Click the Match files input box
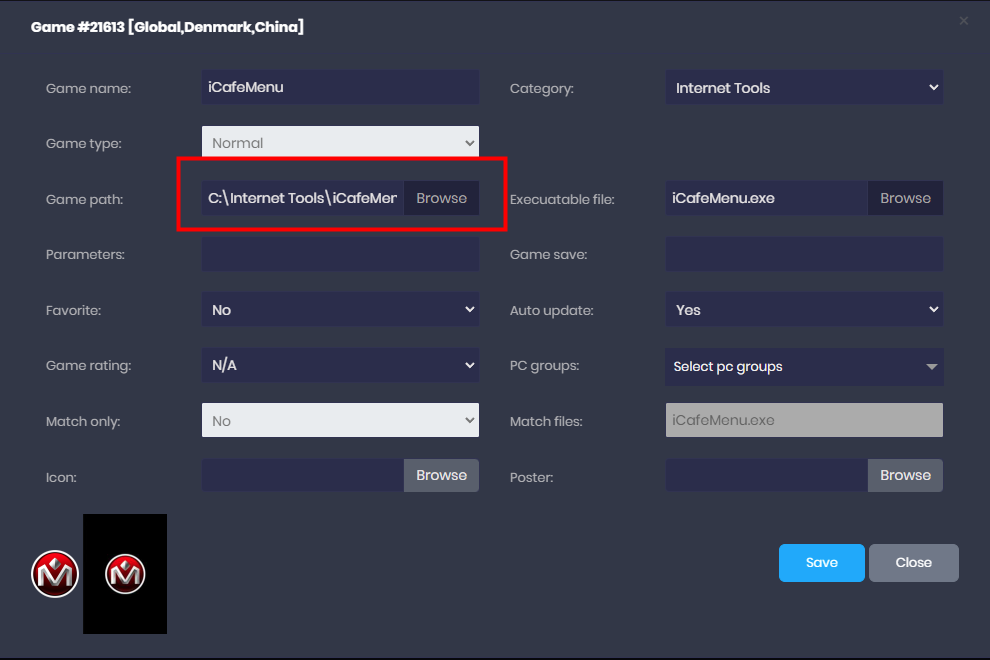 click(x=803, y=421)
